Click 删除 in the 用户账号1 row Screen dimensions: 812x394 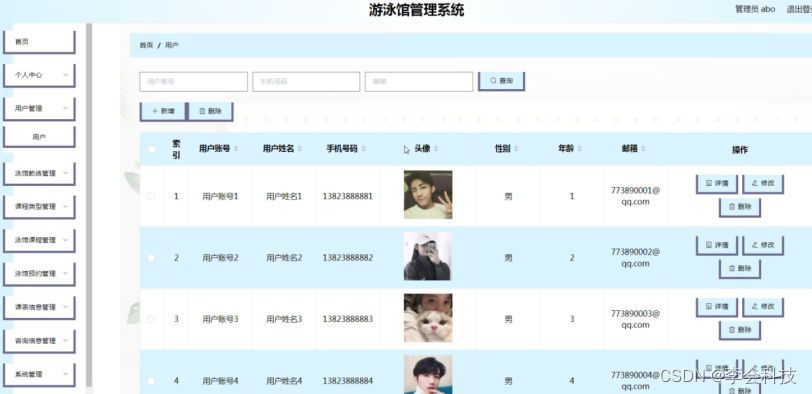(x=740, y=207)
